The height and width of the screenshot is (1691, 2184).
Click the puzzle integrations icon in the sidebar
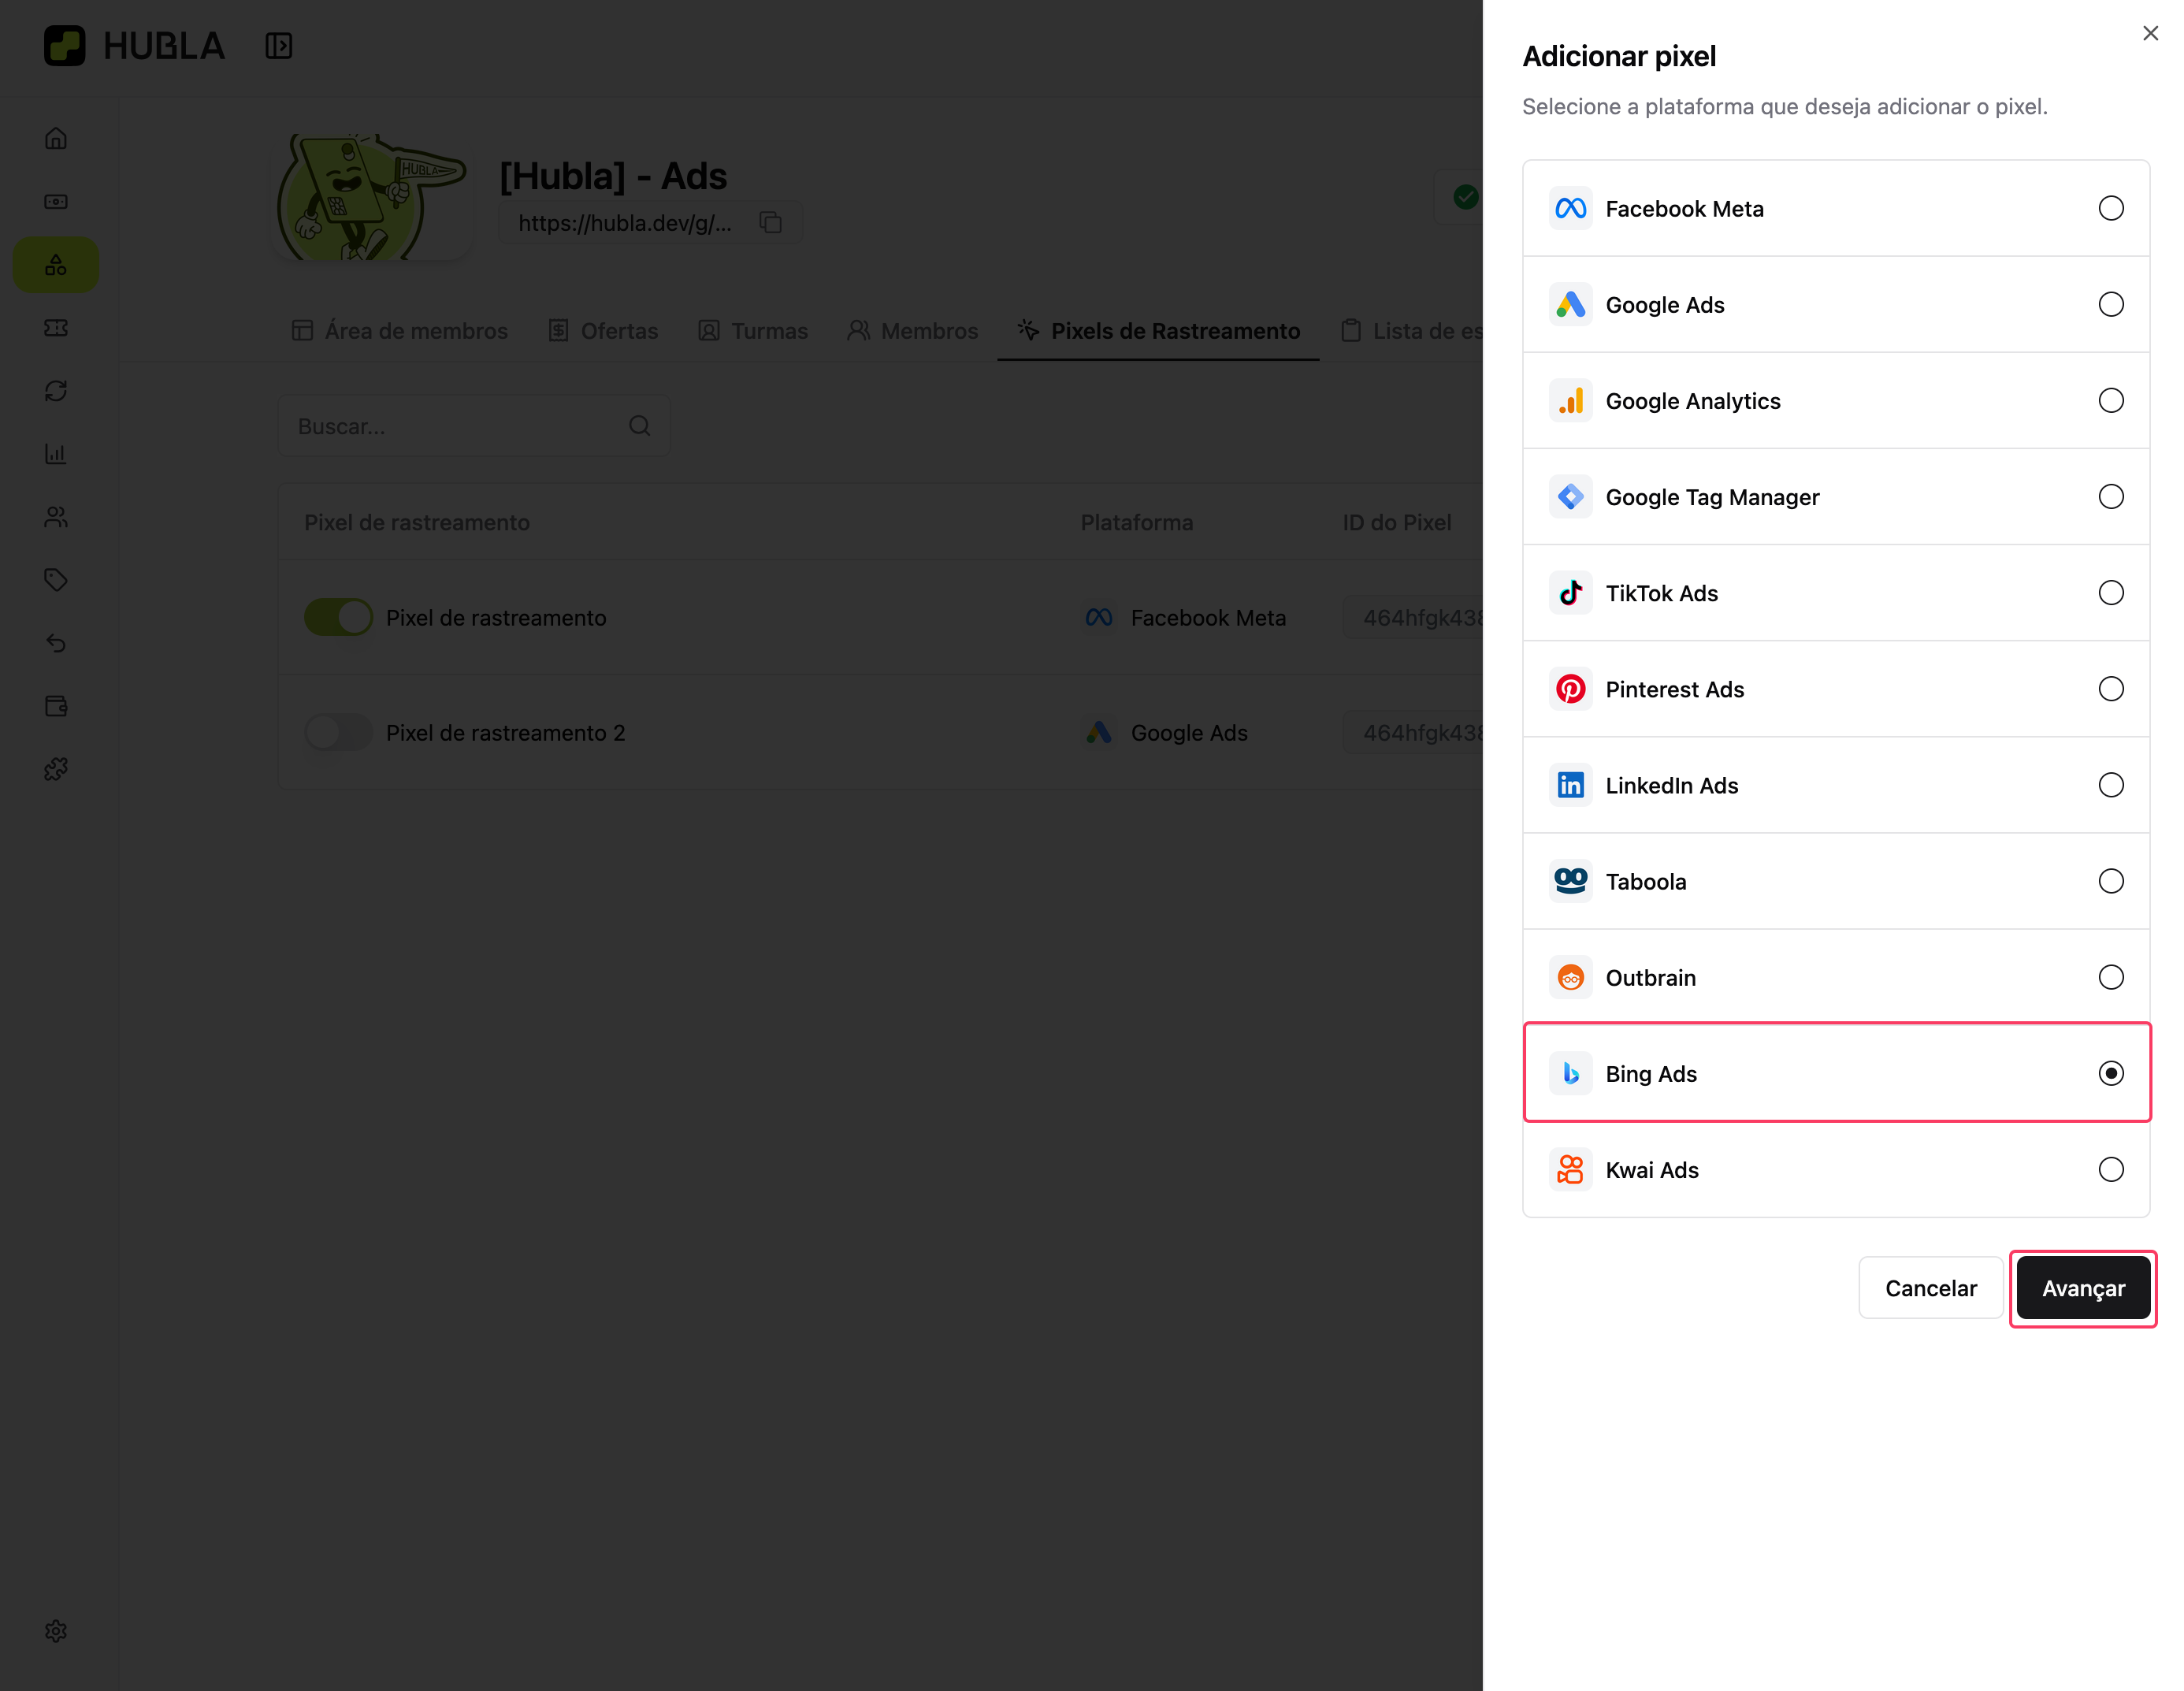(x=56, y=769)
